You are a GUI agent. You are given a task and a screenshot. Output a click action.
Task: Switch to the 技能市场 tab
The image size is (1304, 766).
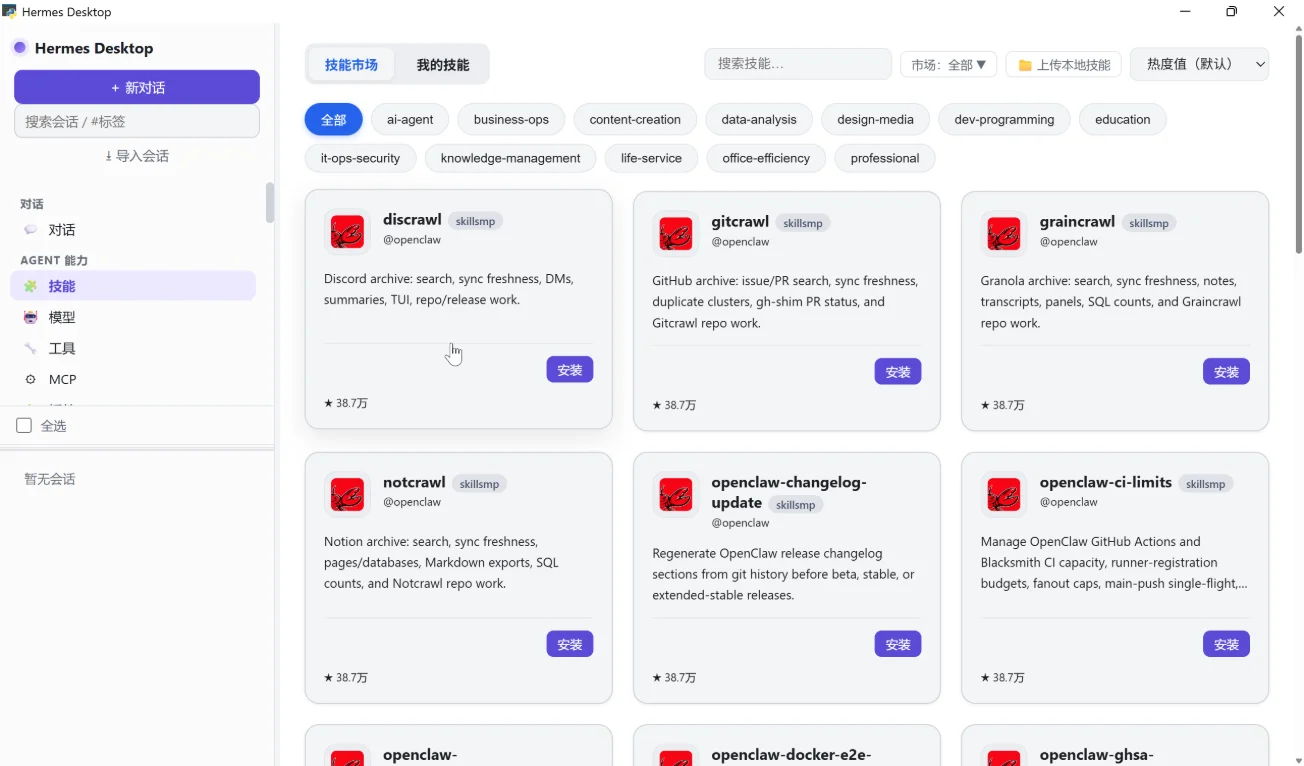351,65
